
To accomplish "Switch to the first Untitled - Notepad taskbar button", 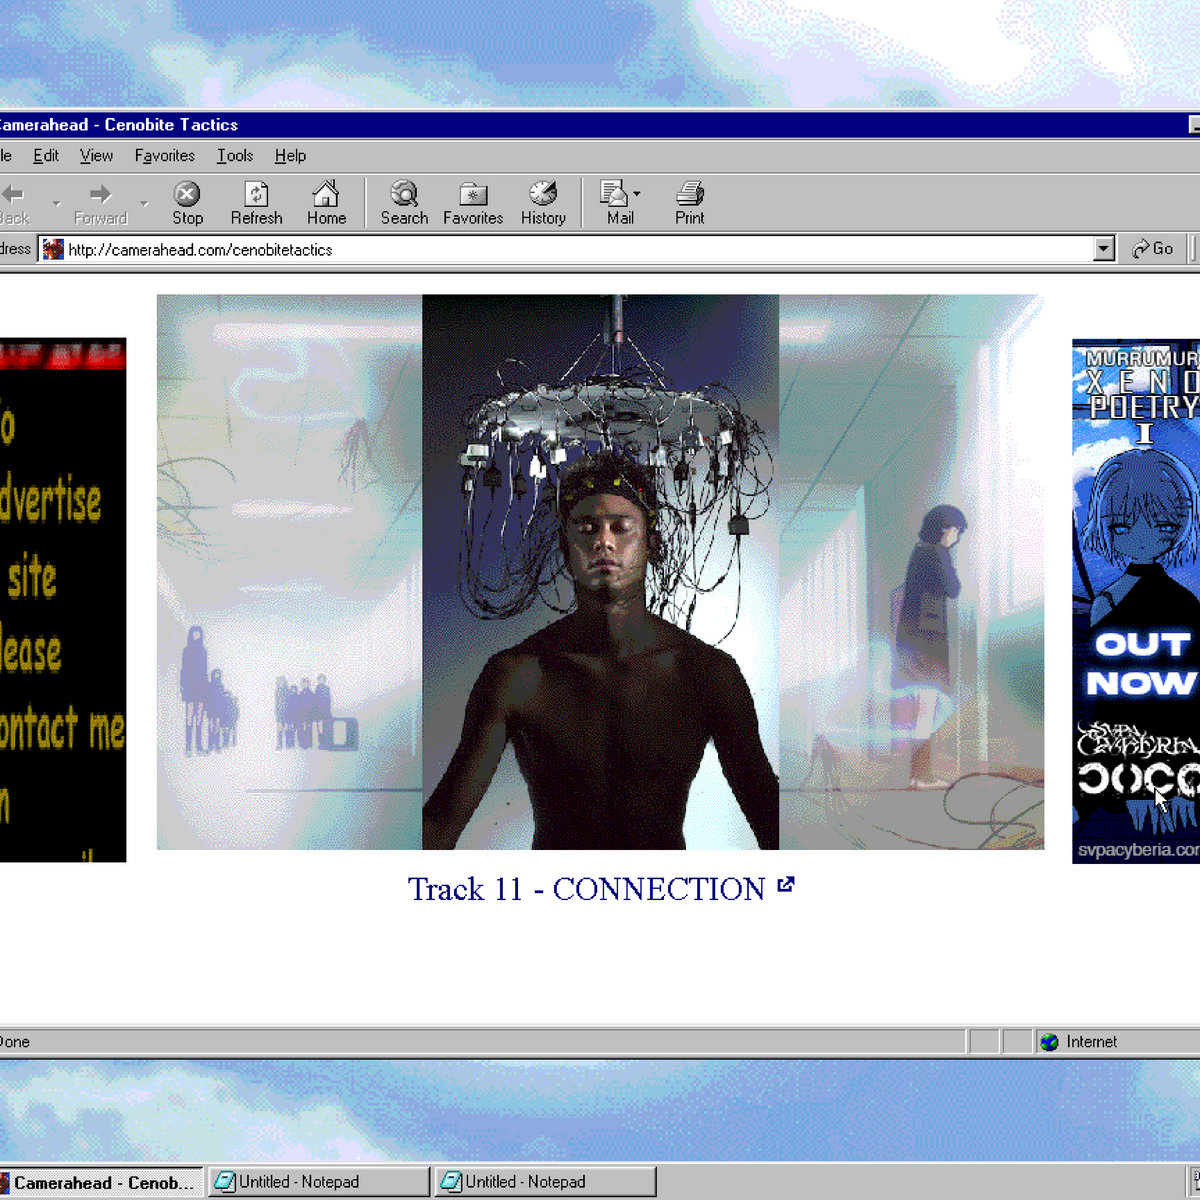I will 318,1182.
